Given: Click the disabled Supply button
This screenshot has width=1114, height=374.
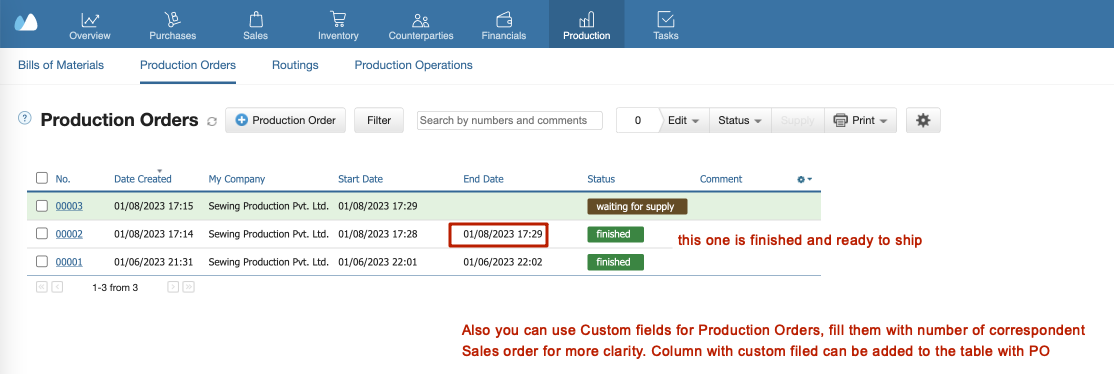Looking at the screenshot, I should pos(797,120).
